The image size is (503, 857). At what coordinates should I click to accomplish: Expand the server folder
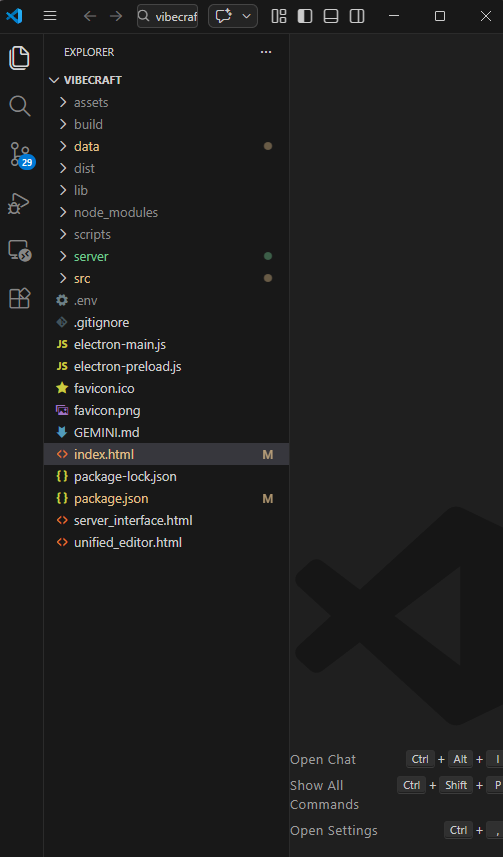click(166, 256)
